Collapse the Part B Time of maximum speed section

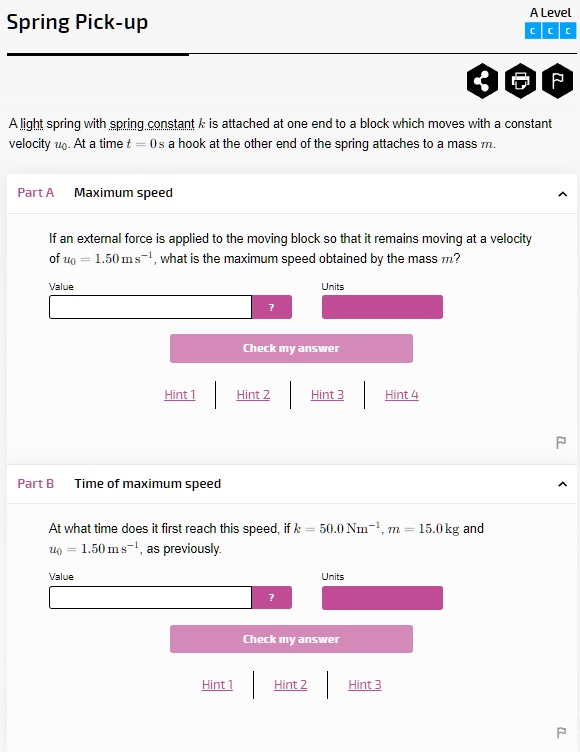pos(562,484)
